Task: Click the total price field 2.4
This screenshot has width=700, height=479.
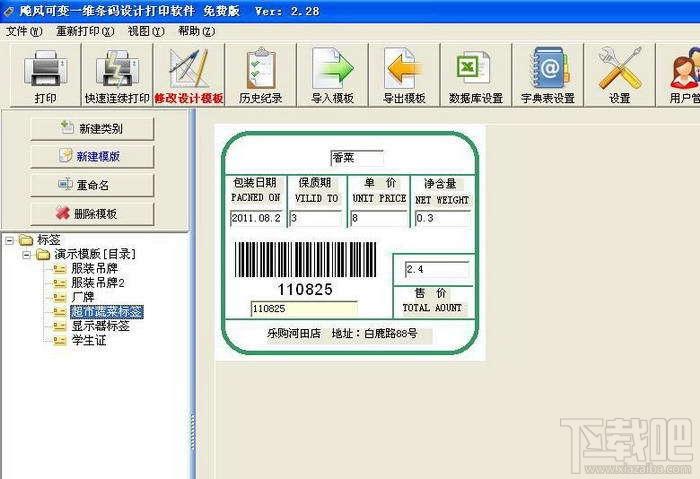Action: (x=437, y=269)
